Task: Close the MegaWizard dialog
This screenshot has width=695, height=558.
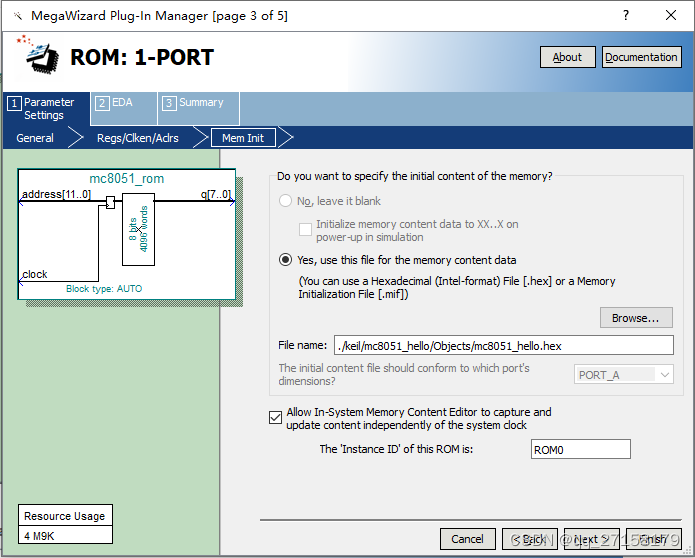Action: click(671, 16)
